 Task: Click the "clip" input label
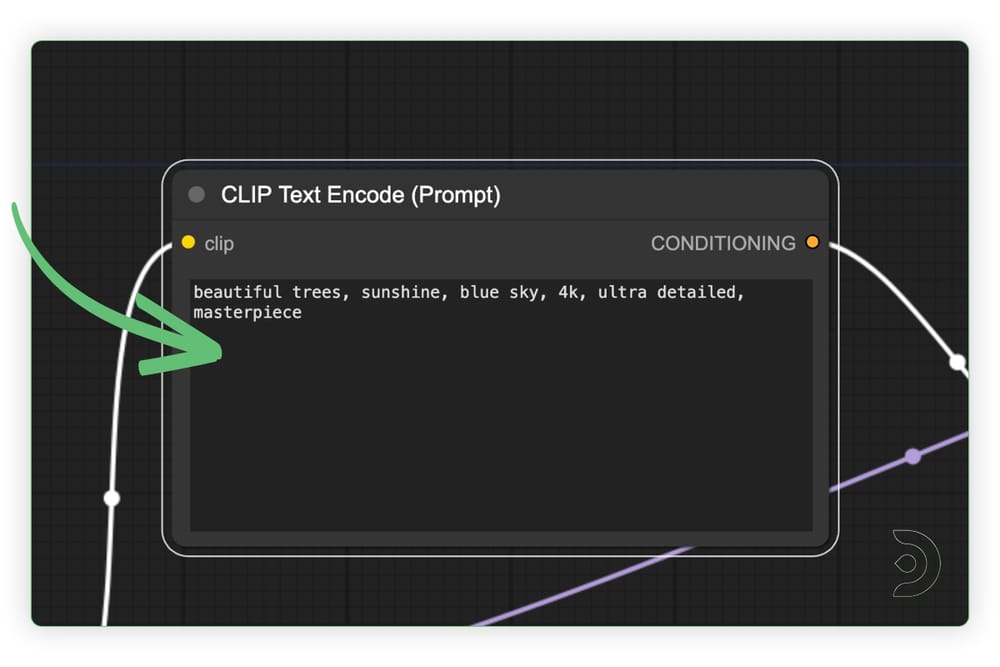(219, 243)
